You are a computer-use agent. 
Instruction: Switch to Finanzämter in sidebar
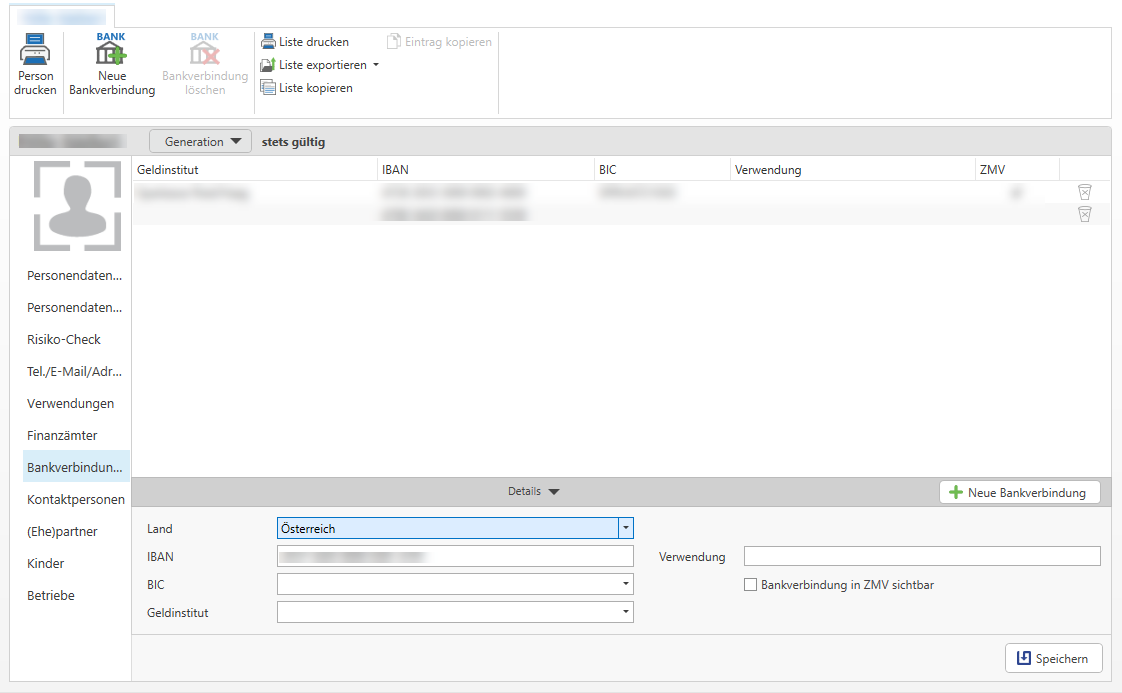(x=62, y=435)
